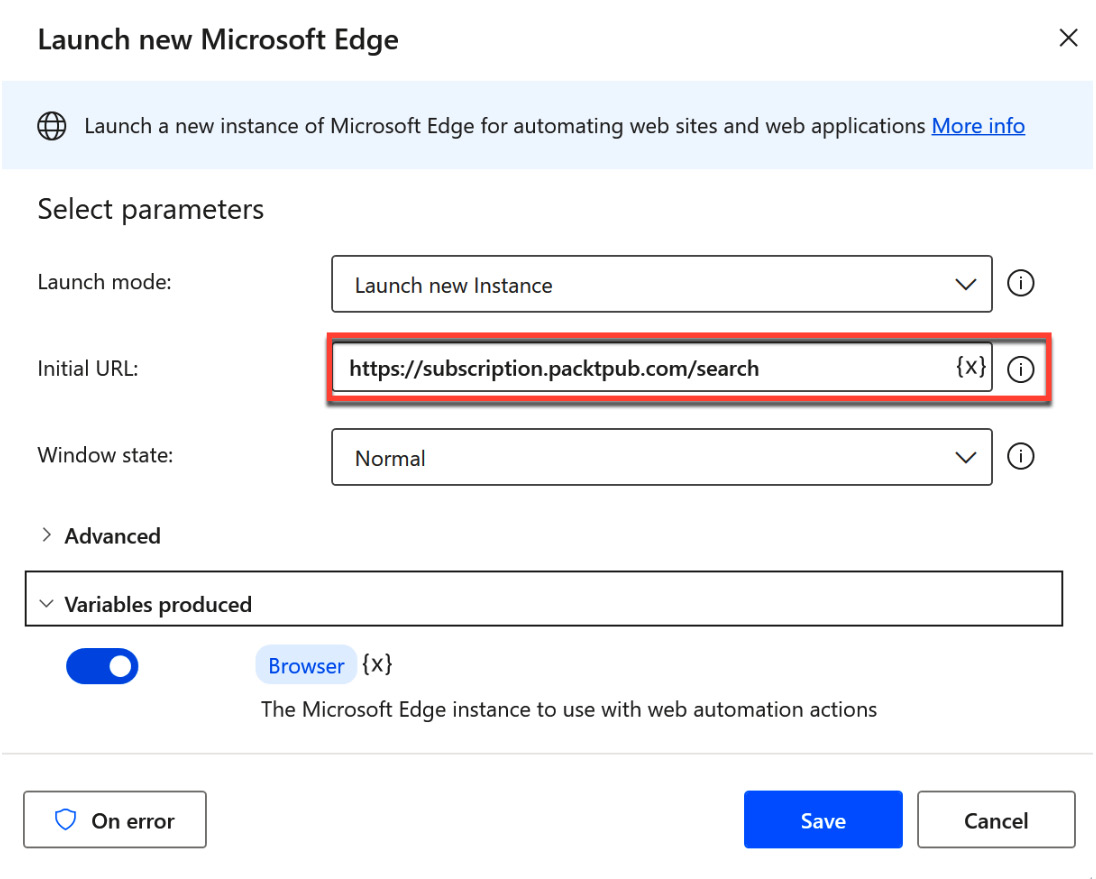The height and width of the screenshot is (879, 1096).
Task: Cancel the dialog
Action: [x=996, y=820]
